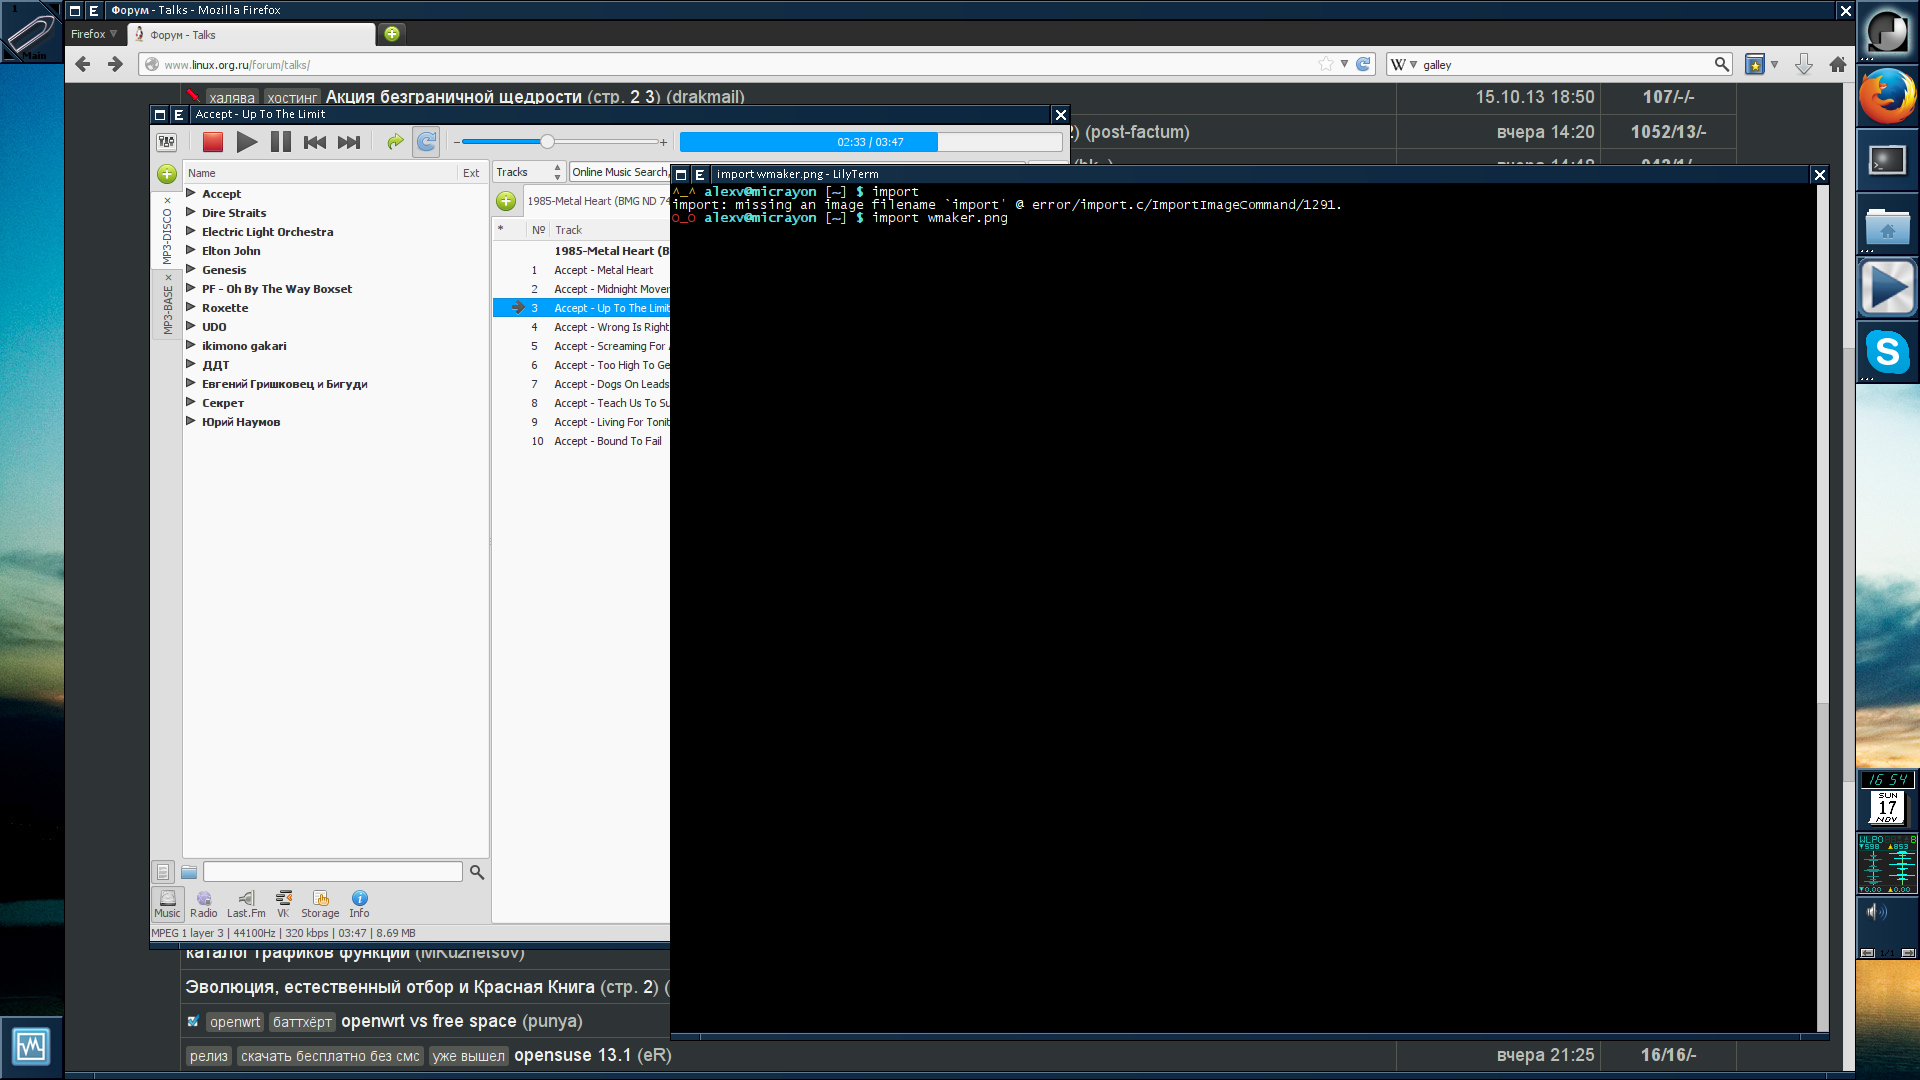Open the Info panel
This screenshot has height=1080, width=1920.
(359, 904)
